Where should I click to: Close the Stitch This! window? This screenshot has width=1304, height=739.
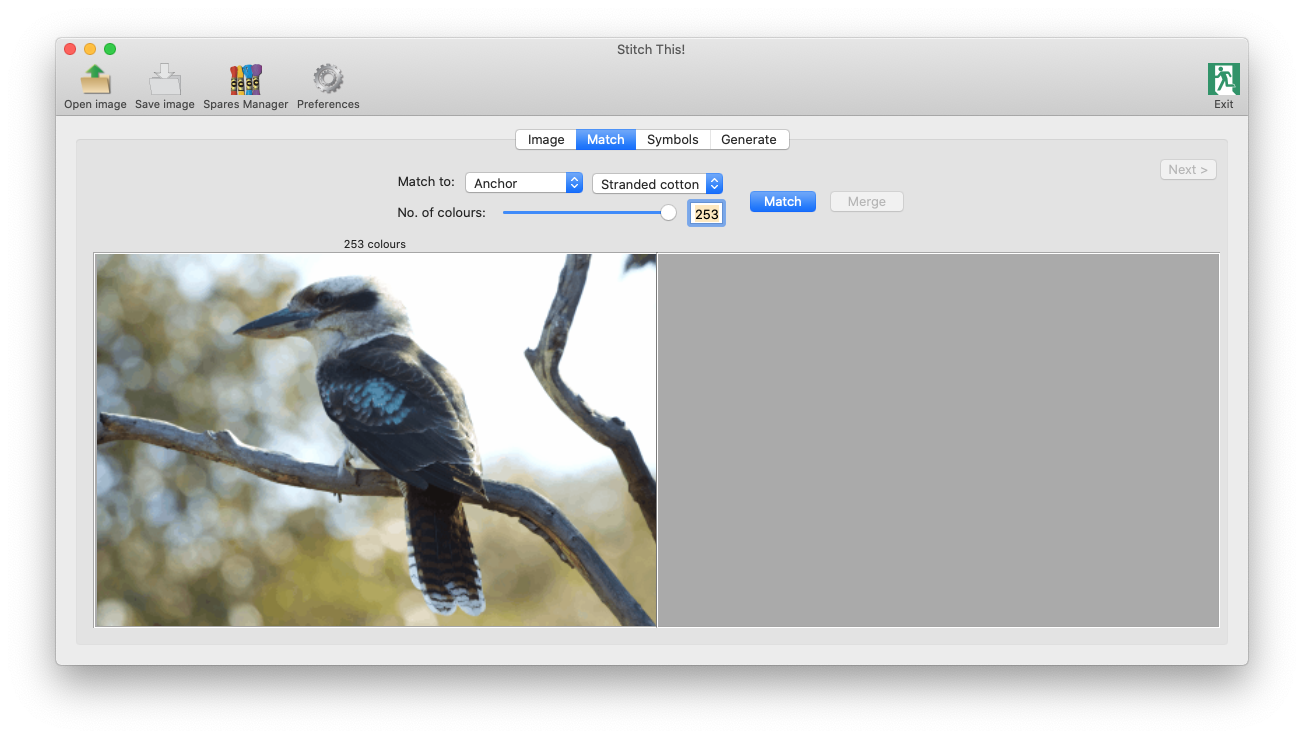[x=70, y=49]
